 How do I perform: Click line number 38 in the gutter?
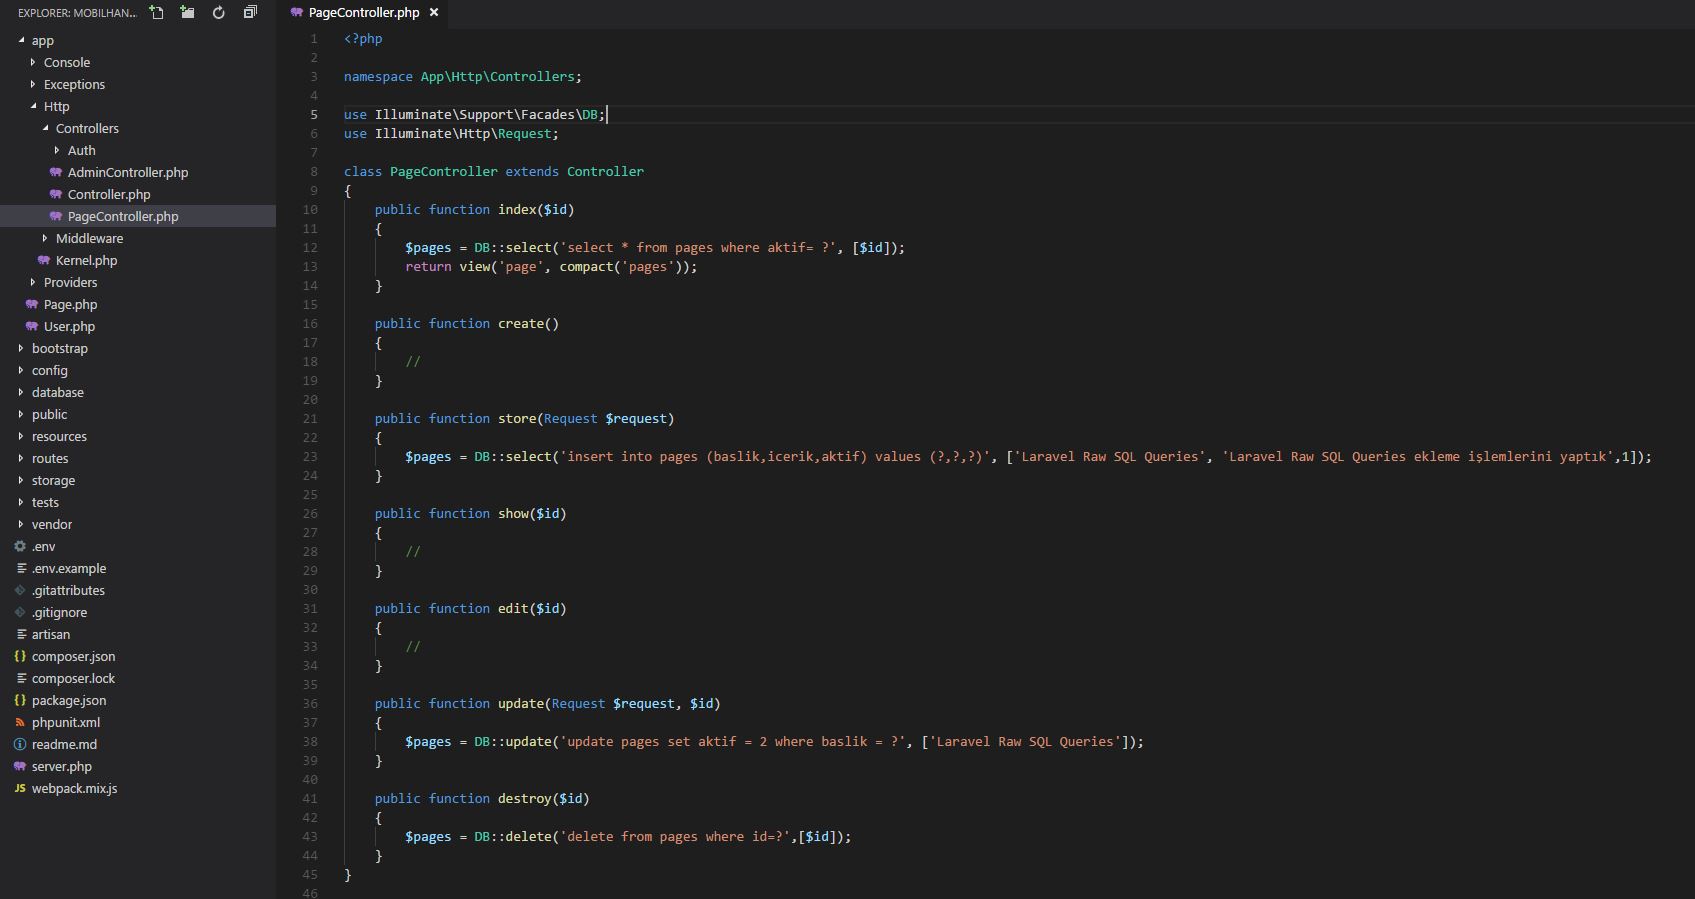tap(310, 741)
